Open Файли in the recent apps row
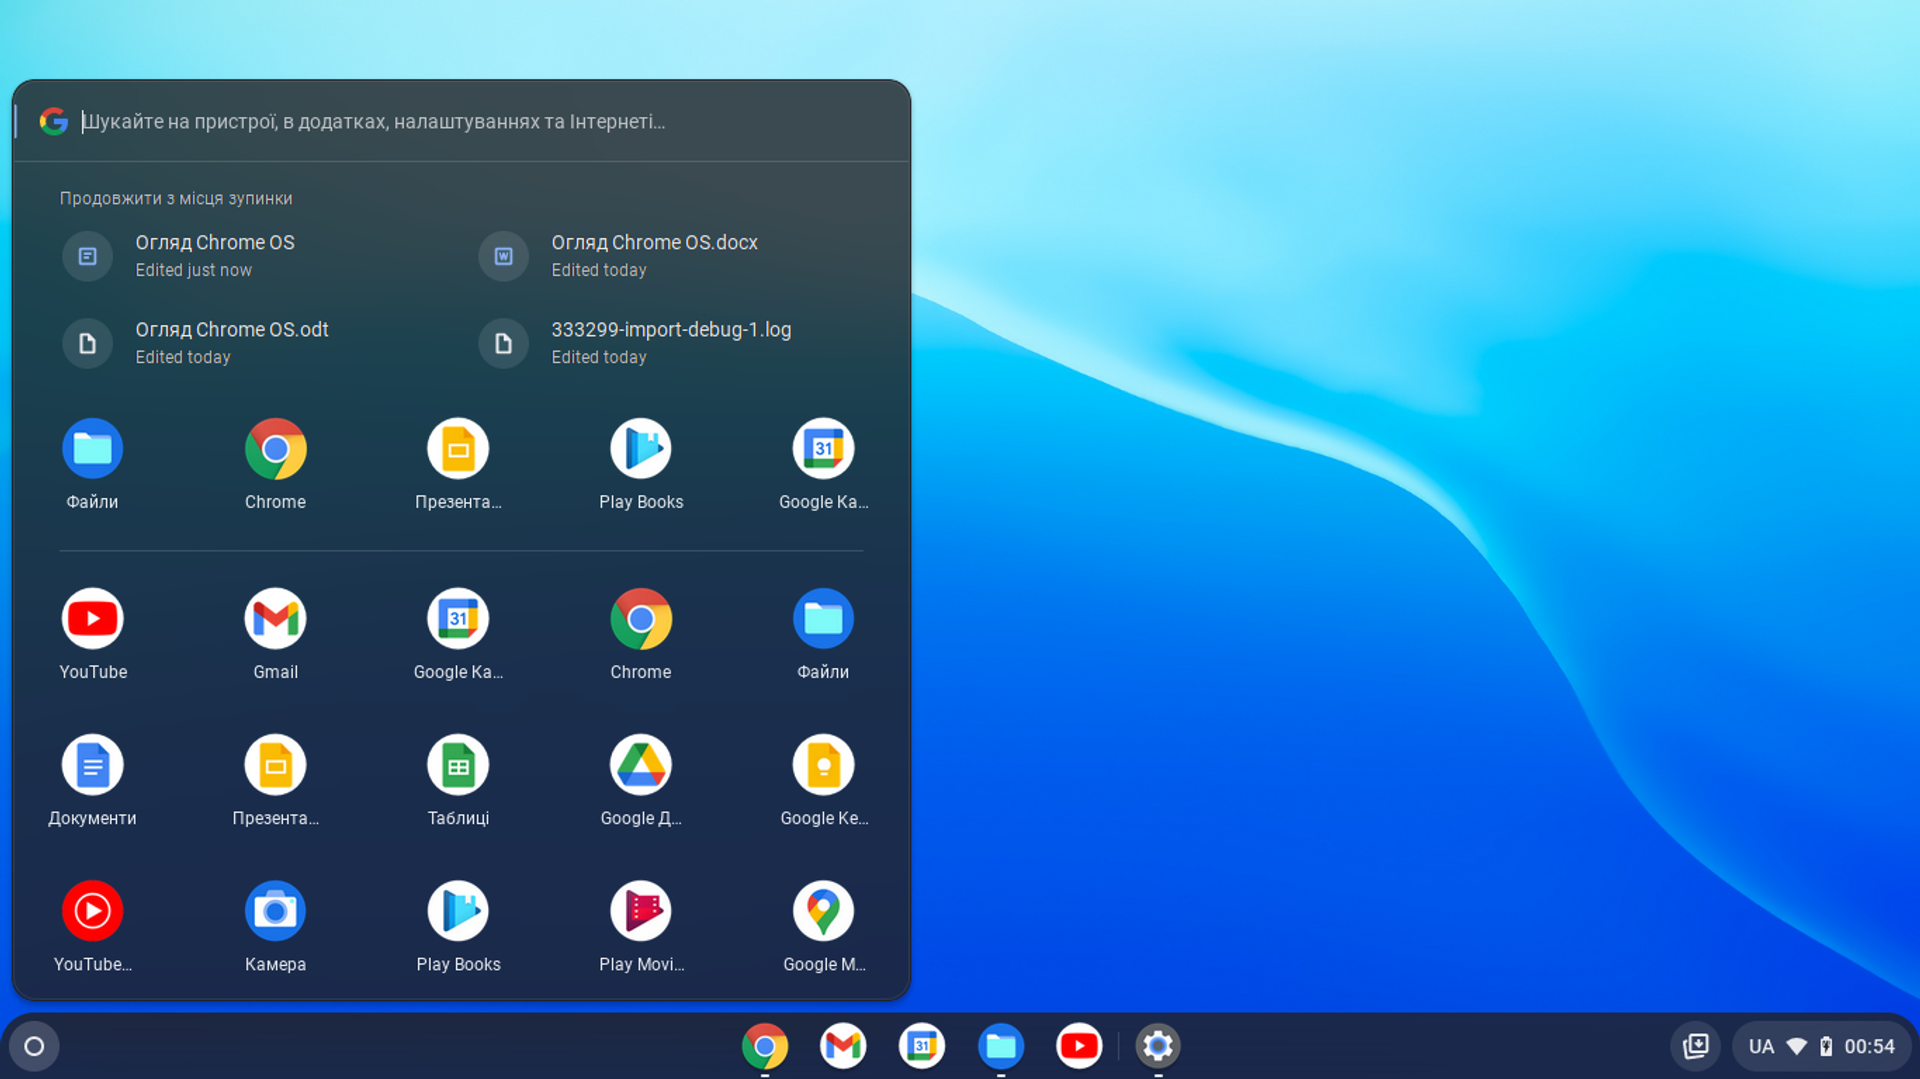1920x1079 pixels. point(92,449)
